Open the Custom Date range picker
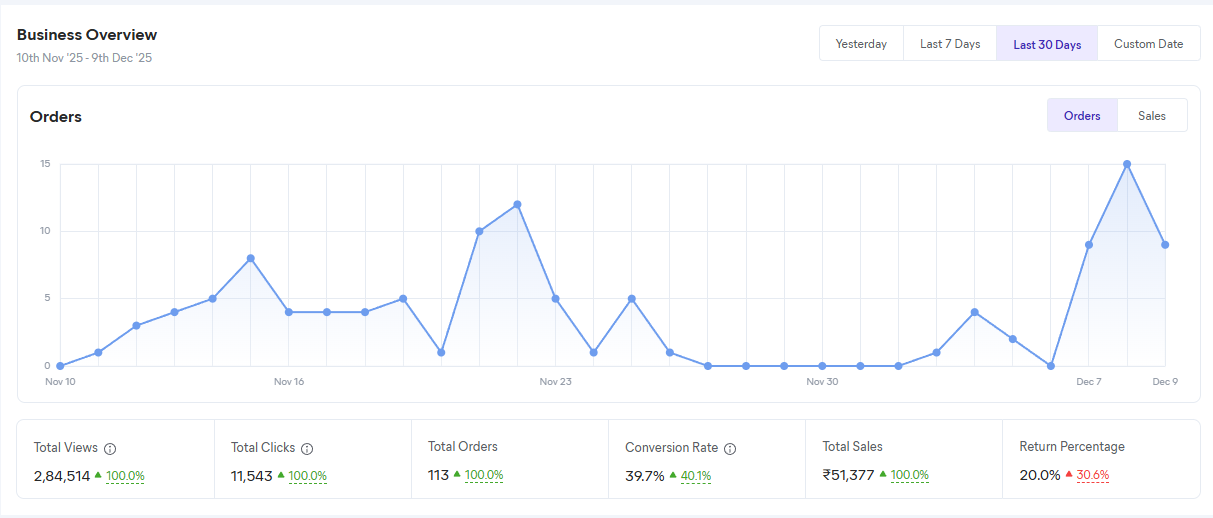 pyautogui.click(x=1148, y=44)
